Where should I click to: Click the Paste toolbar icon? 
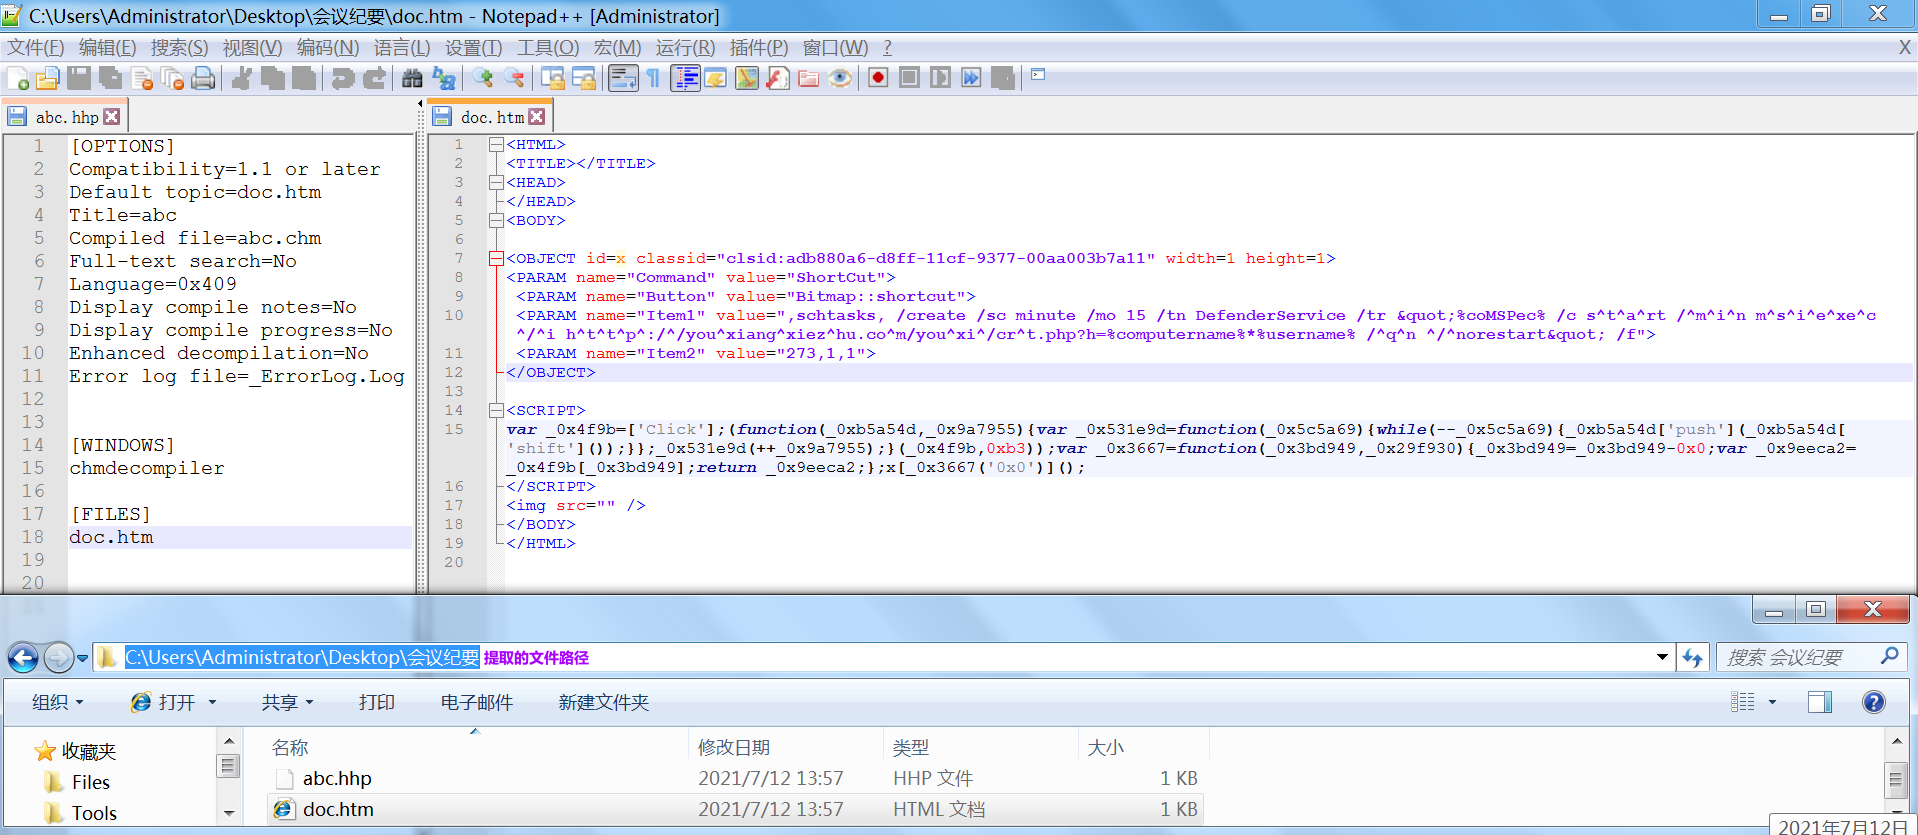[x=304, y=78]
